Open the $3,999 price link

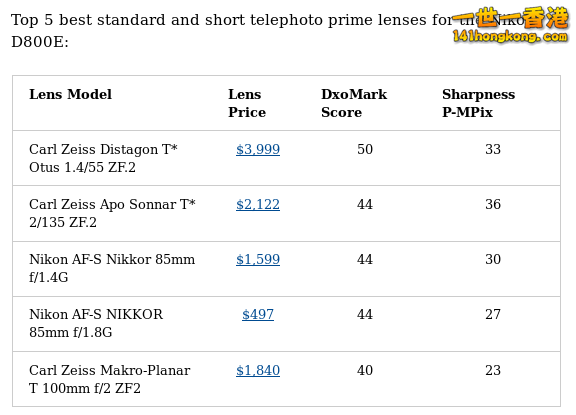tap(258, 149)
